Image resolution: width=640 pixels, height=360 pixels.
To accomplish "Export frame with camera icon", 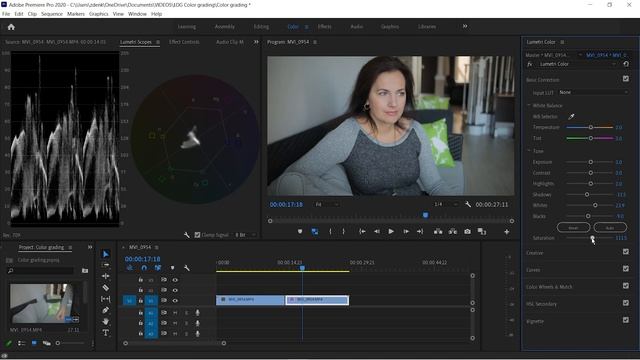I will point(467,231).
